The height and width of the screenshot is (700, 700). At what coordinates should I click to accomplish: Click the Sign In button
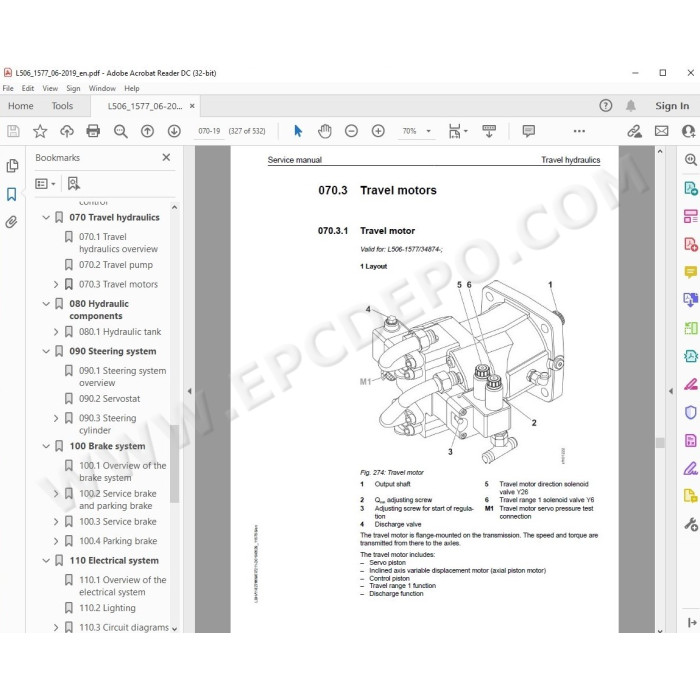pyautogui.click(x=672, y=106)
